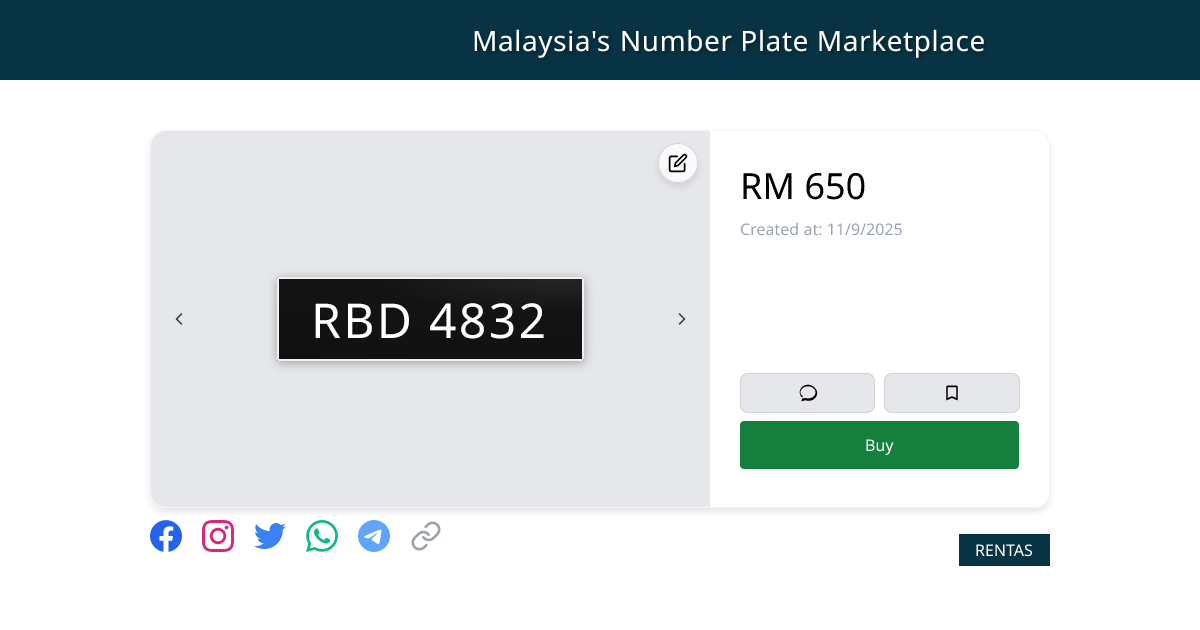The width and height of the screenshot is (1200, 630).
Task: Toggle the save icon on the listing
Action: tap(951, 392)
